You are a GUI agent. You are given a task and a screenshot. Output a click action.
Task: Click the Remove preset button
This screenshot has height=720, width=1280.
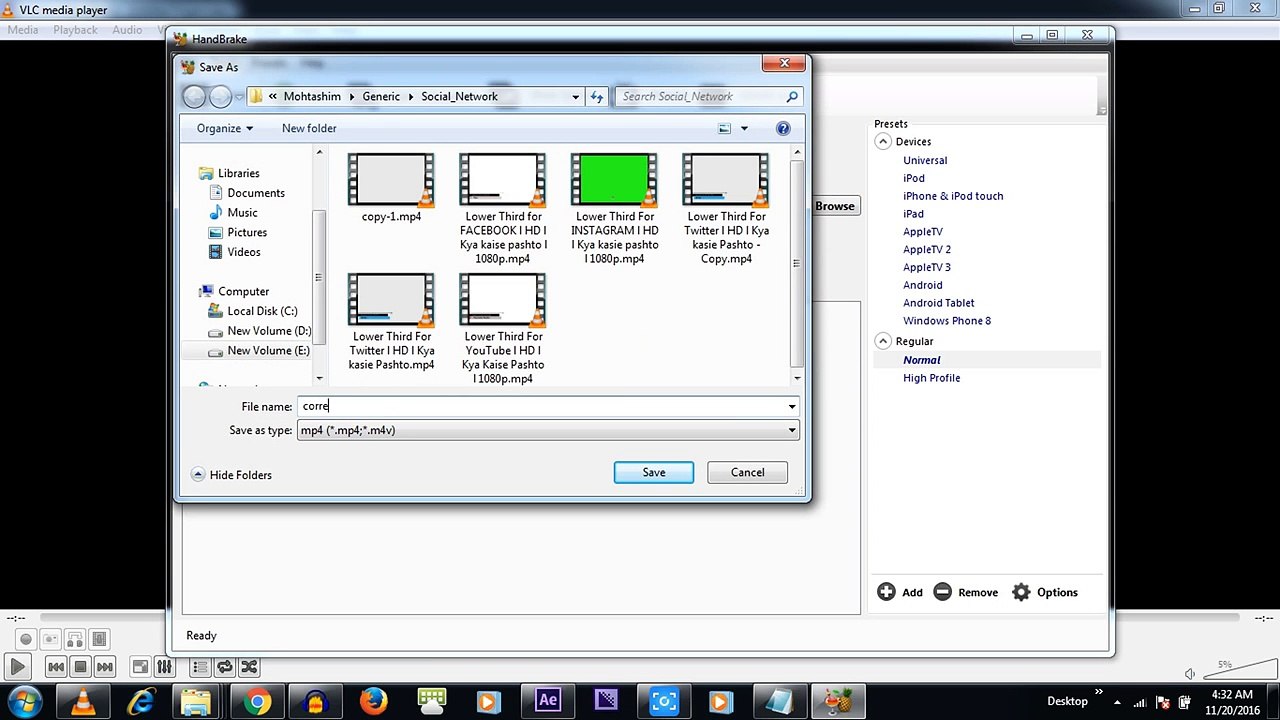[x=965, y=592]
